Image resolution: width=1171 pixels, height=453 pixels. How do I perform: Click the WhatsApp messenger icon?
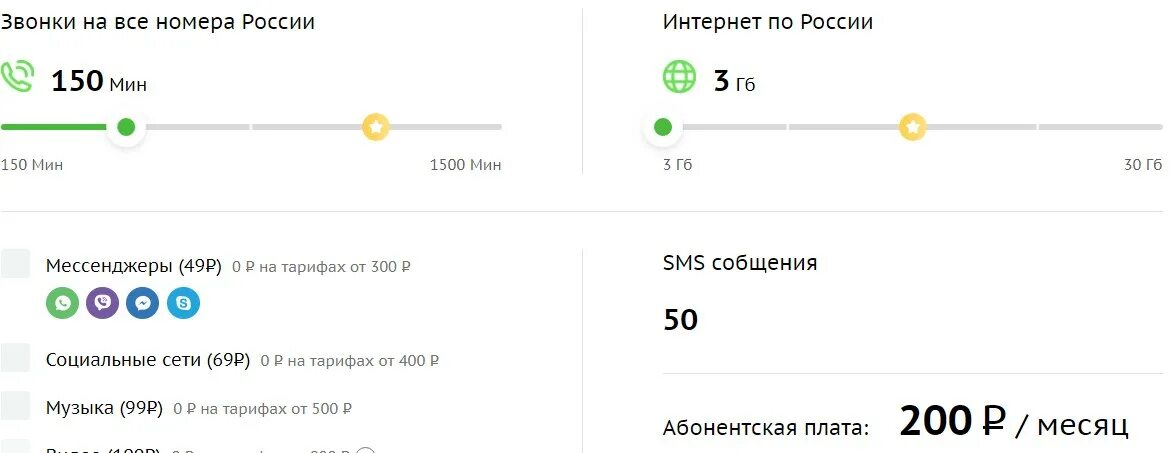[x=62, y=303]
